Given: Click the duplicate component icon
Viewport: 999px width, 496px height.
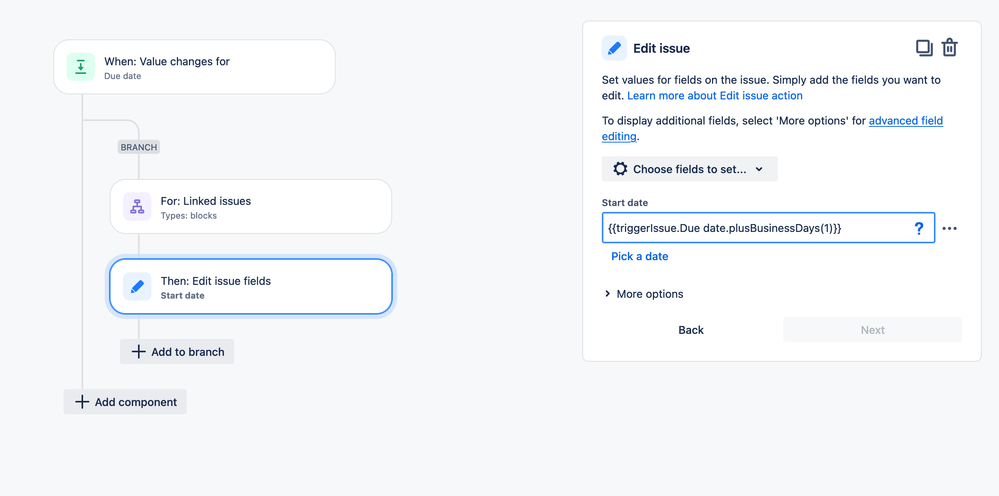Looking at the screenshot, I should point(924,48).
